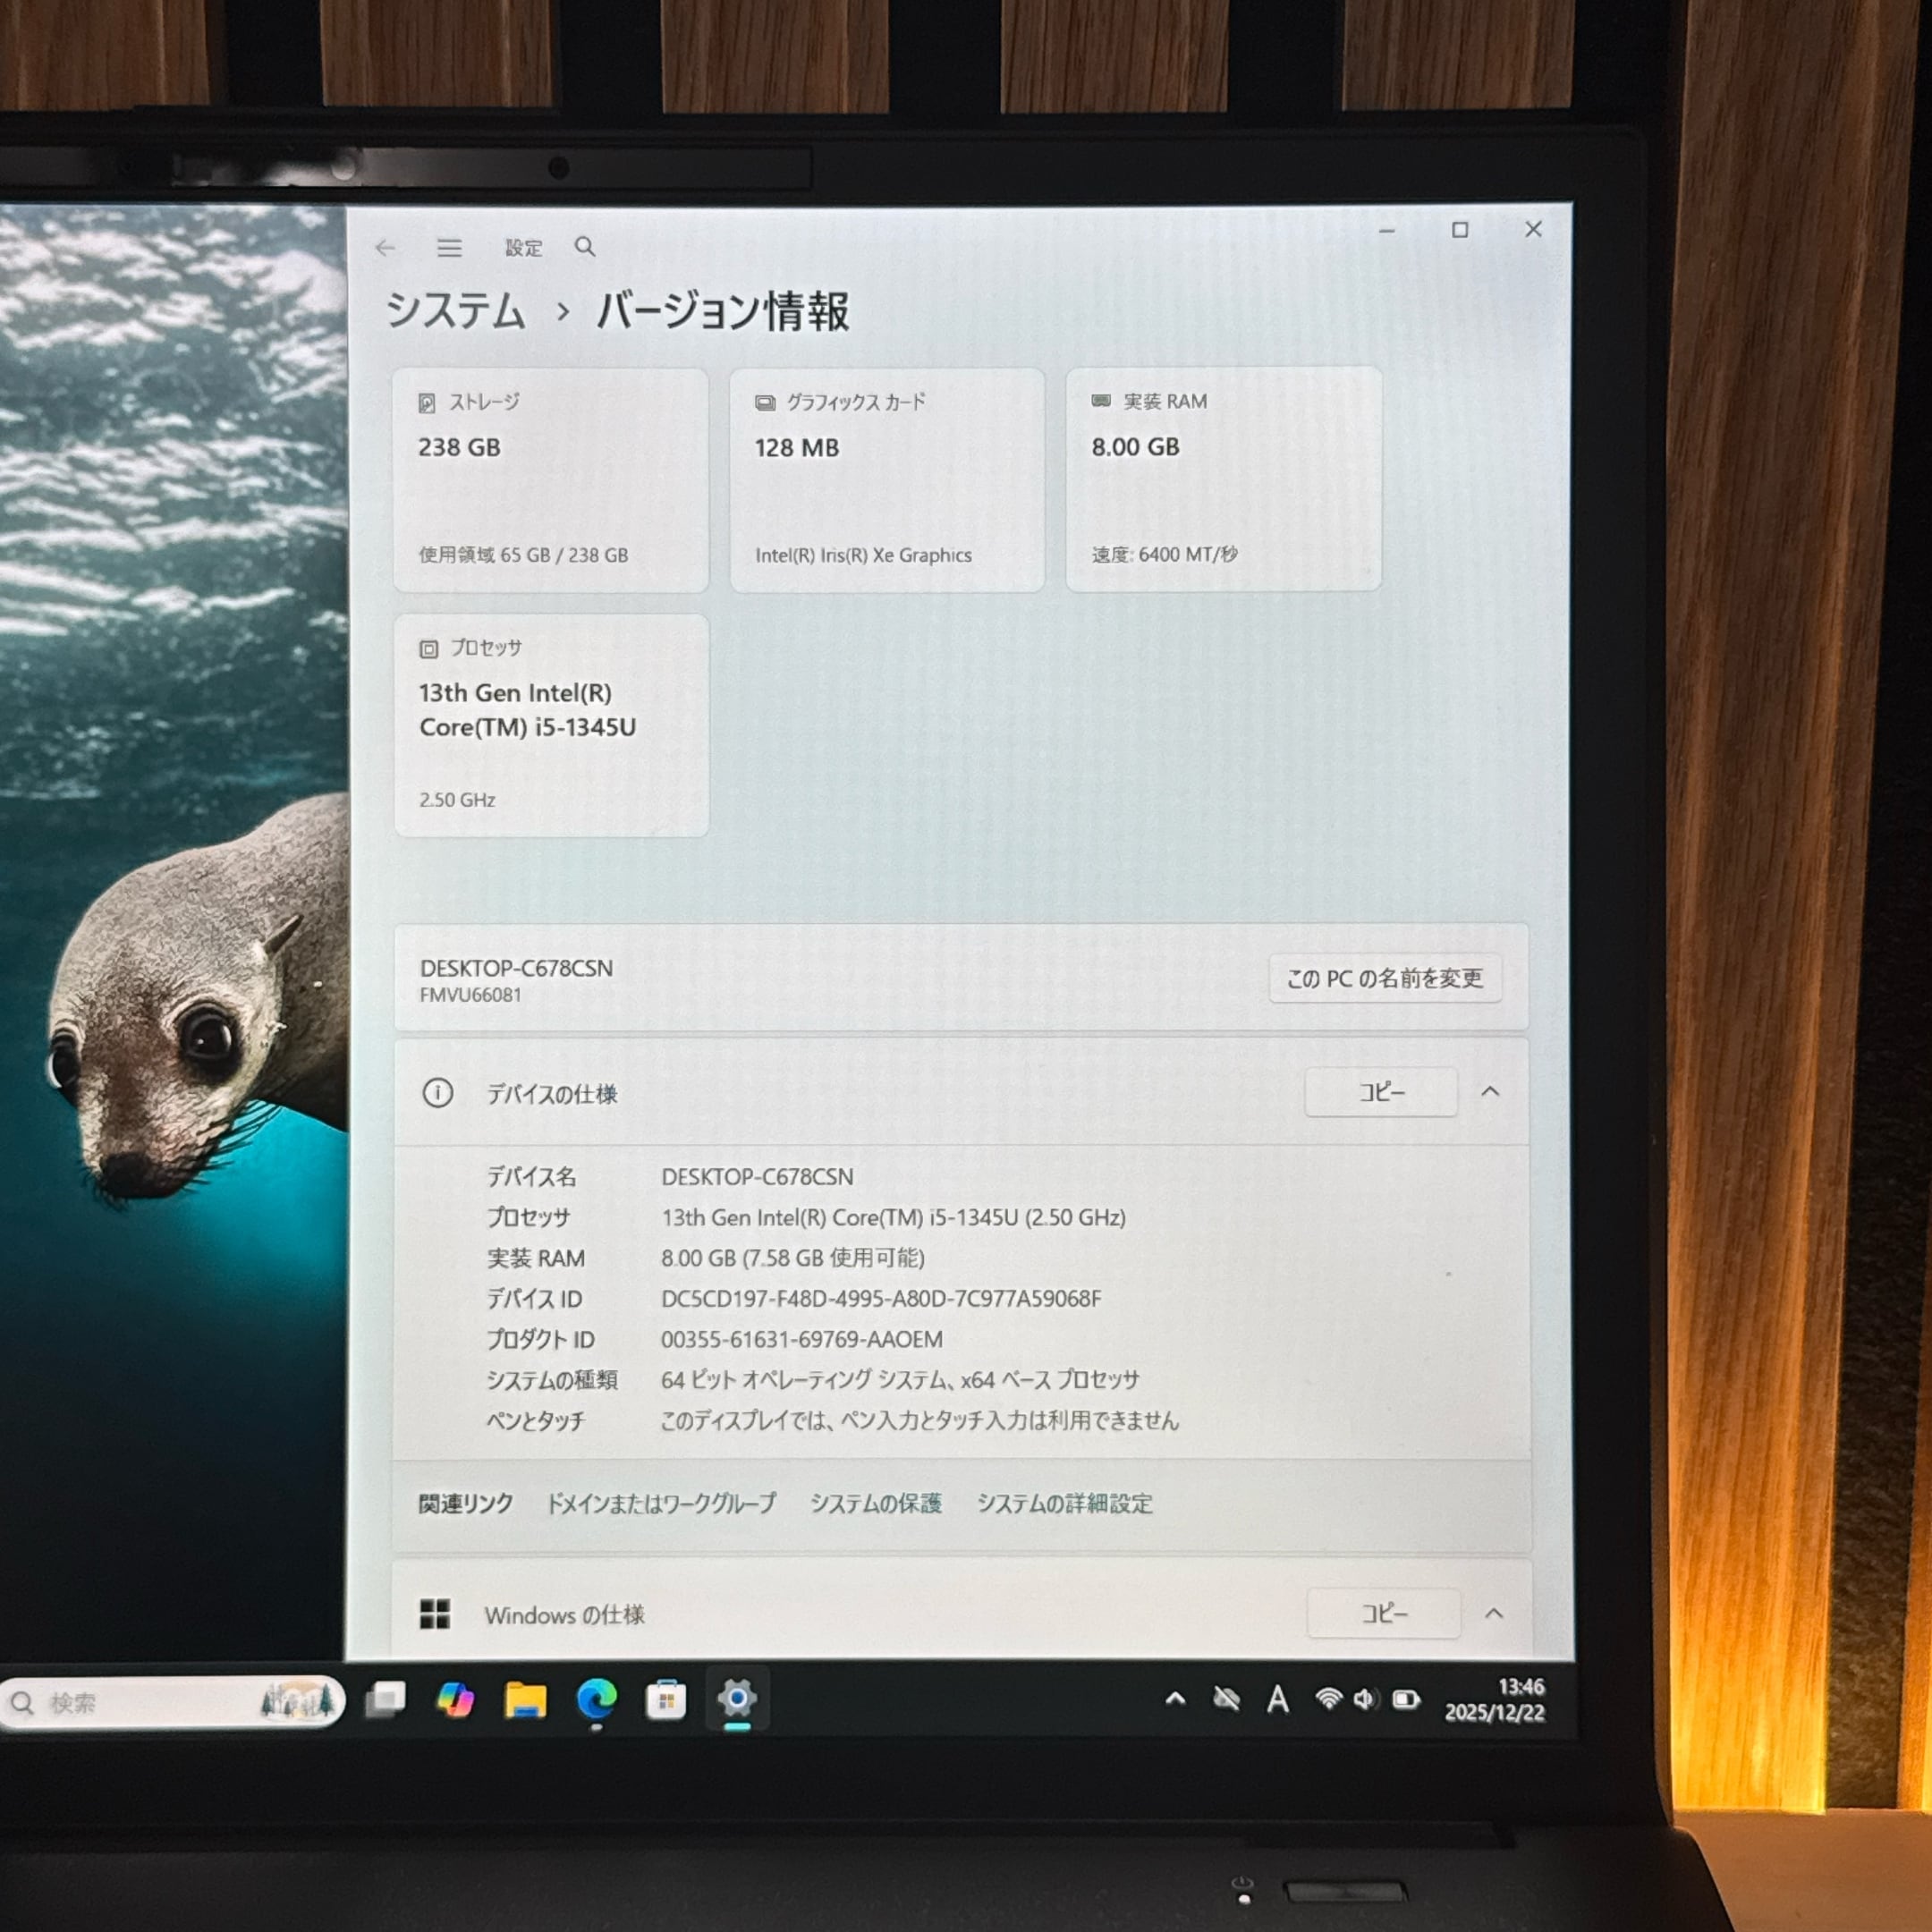
Task: Open Microsoft Store taskbar icon
Action: pyautogui.click(x=666, y=1700)
